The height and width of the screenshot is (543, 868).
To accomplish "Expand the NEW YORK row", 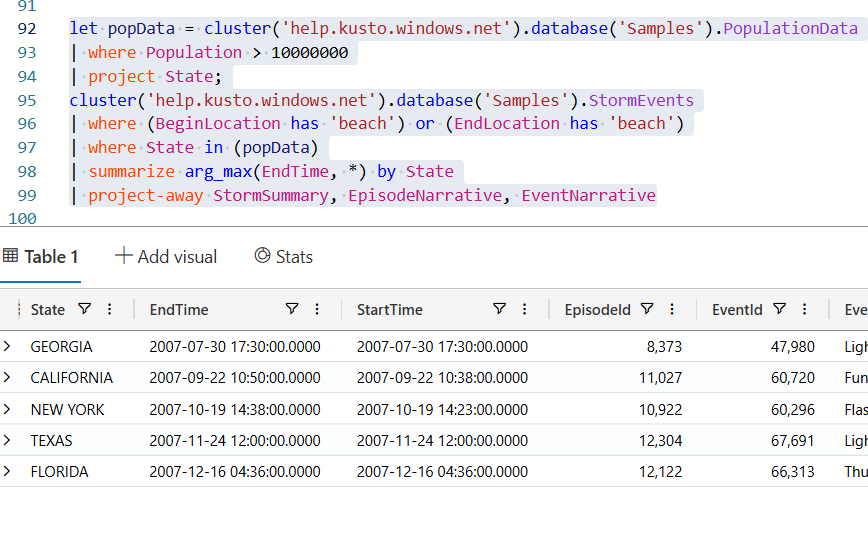I will [8, 409].
